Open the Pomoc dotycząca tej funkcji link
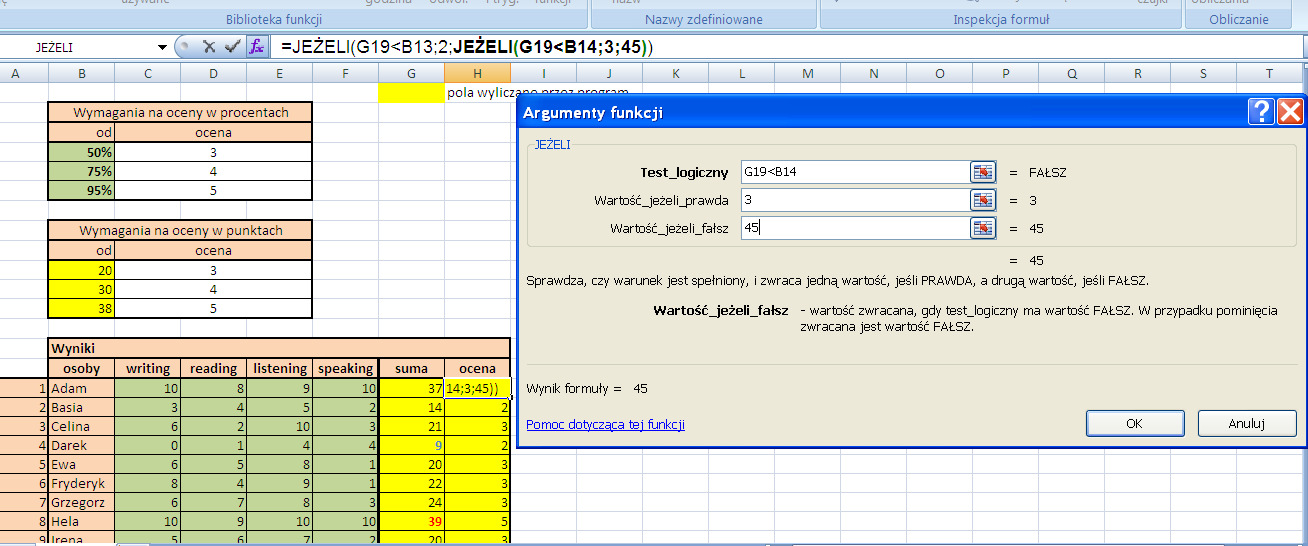 point(605,424)
